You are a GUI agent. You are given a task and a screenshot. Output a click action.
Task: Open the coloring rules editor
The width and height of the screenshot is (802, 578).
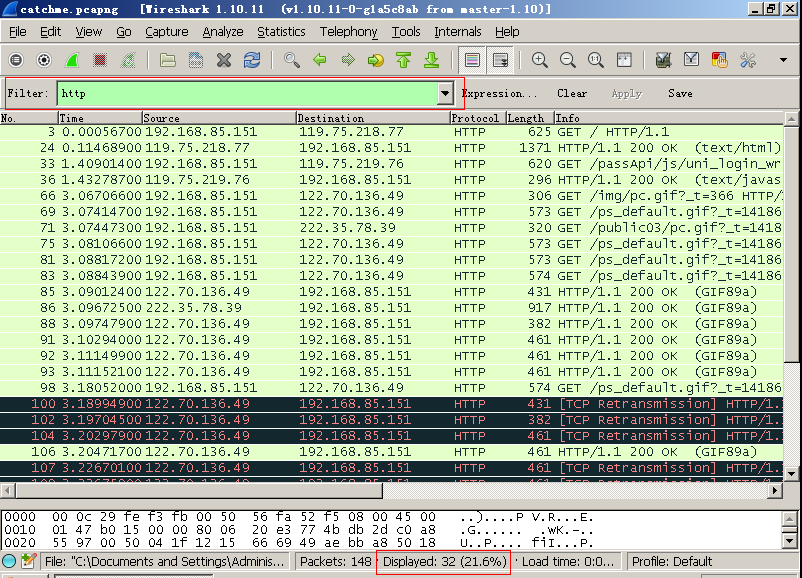(720, 60)
